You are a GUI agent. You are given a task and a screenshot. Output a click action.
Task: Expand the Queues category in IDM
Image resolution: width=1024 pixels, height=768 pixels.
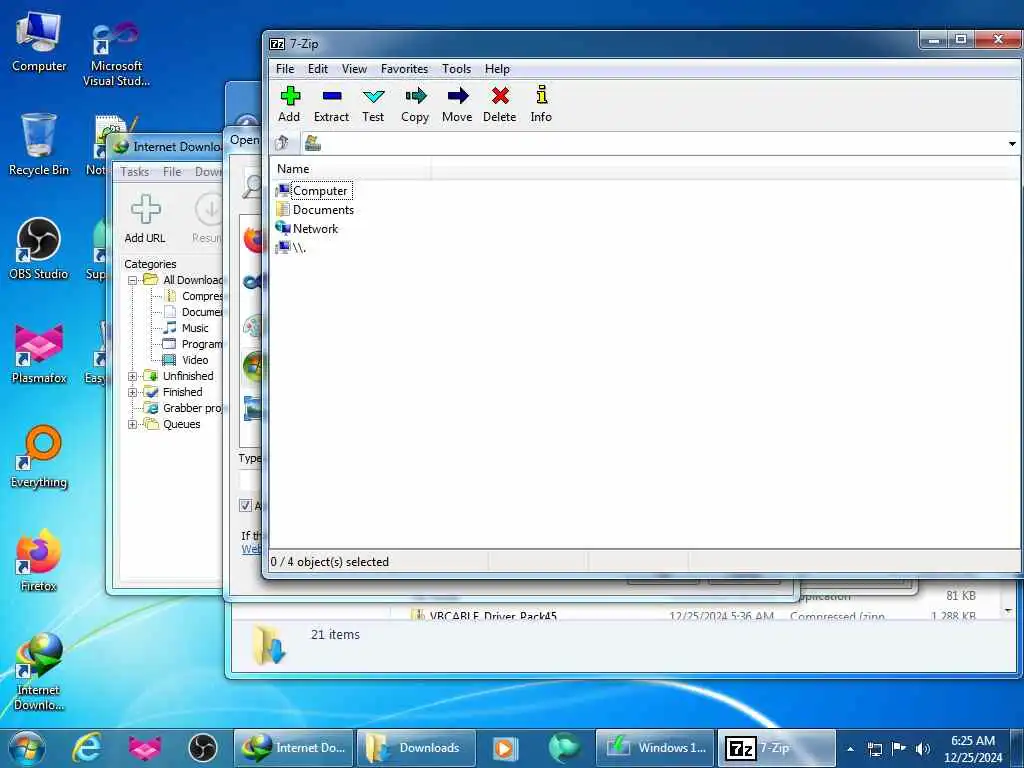[133, 424]
